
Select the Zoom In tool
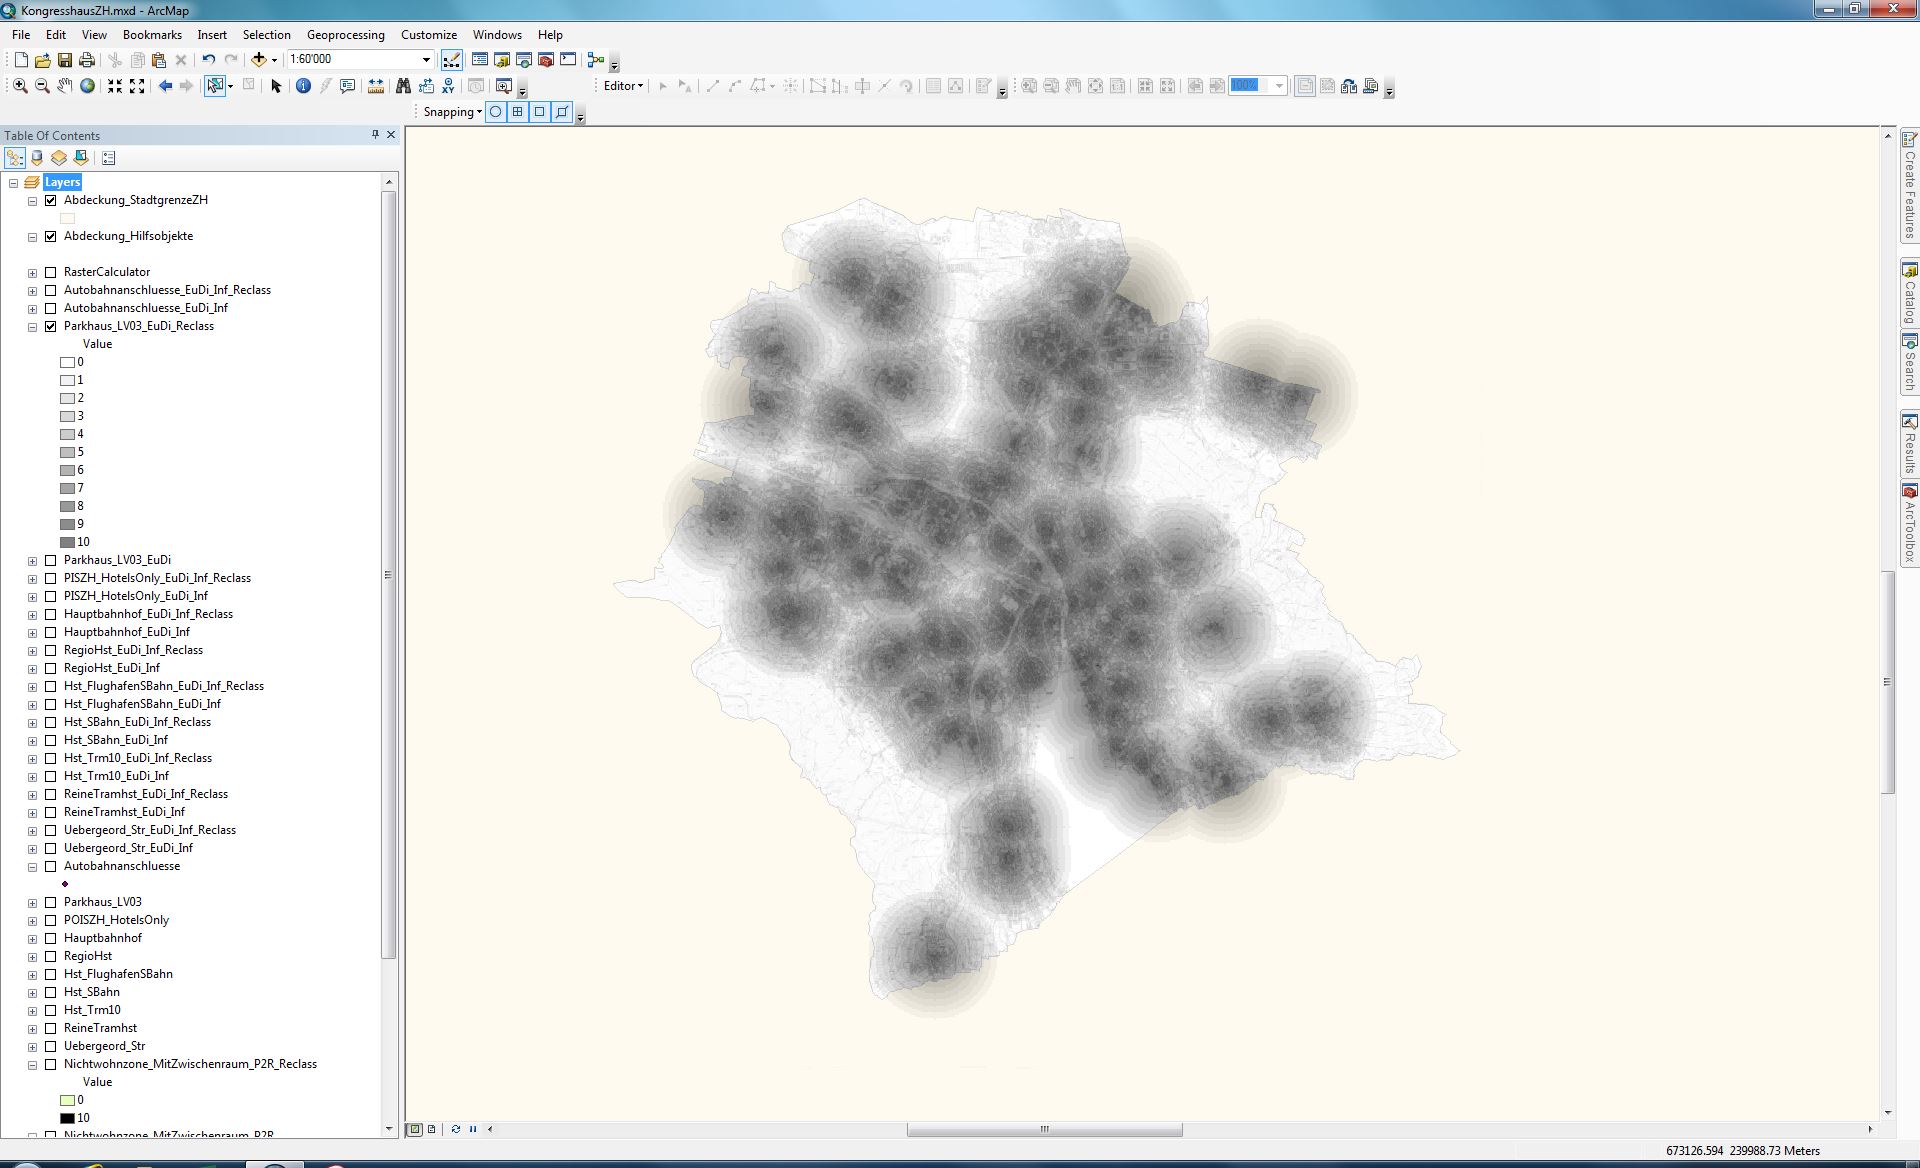[x=20, y=86]
